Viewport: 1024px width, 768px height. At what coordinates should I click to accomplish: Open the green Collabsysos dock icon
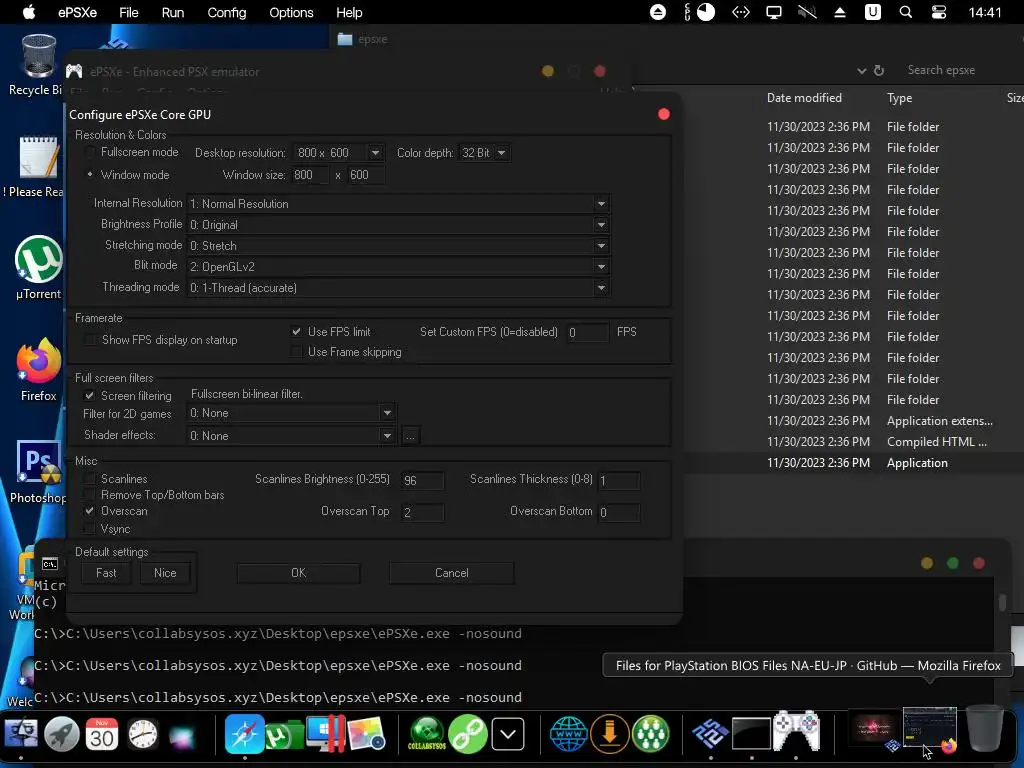tap(427, 733)
